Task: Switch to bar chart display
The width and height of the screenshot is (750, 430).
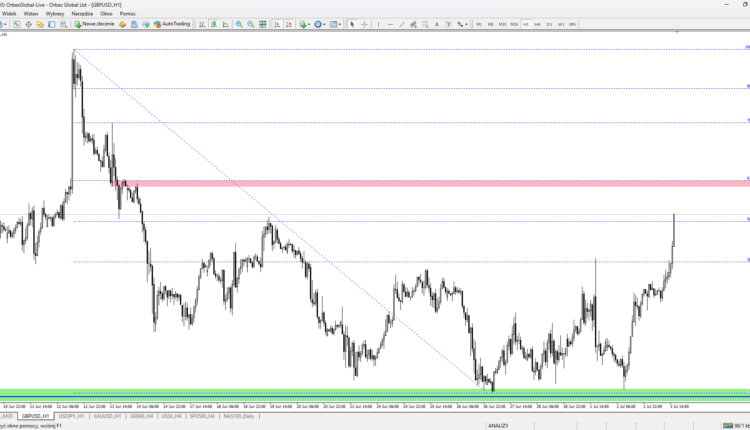Action: tap(202, 24)
